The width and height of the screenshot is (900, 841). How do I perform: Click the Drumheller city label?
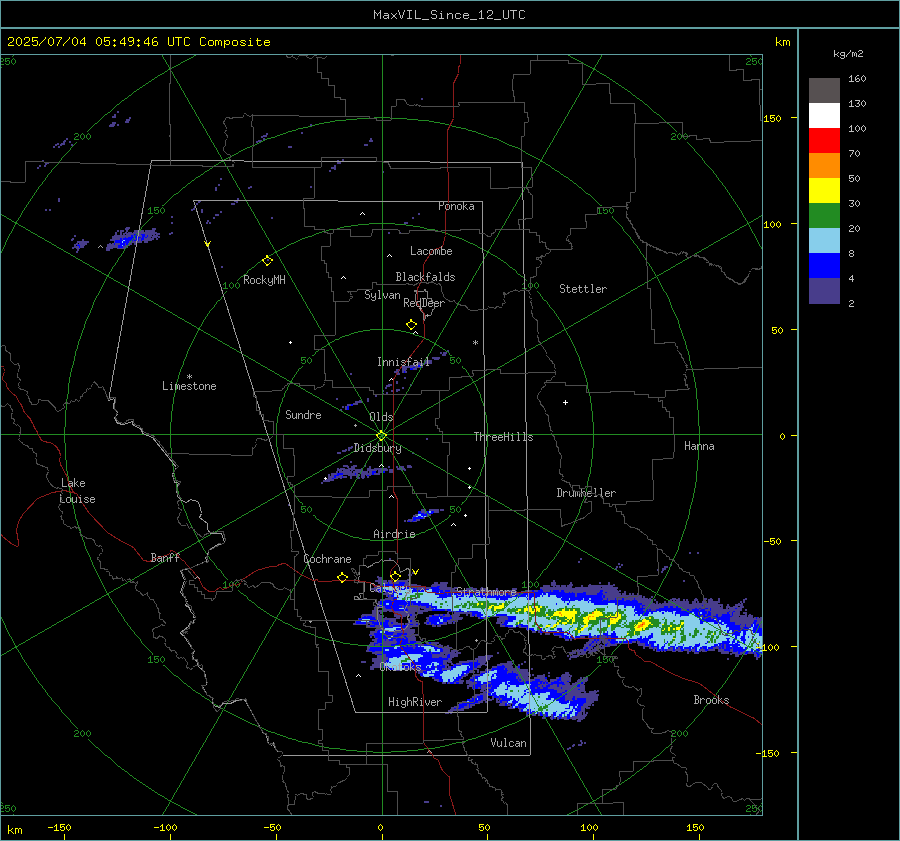coord(586,493)
